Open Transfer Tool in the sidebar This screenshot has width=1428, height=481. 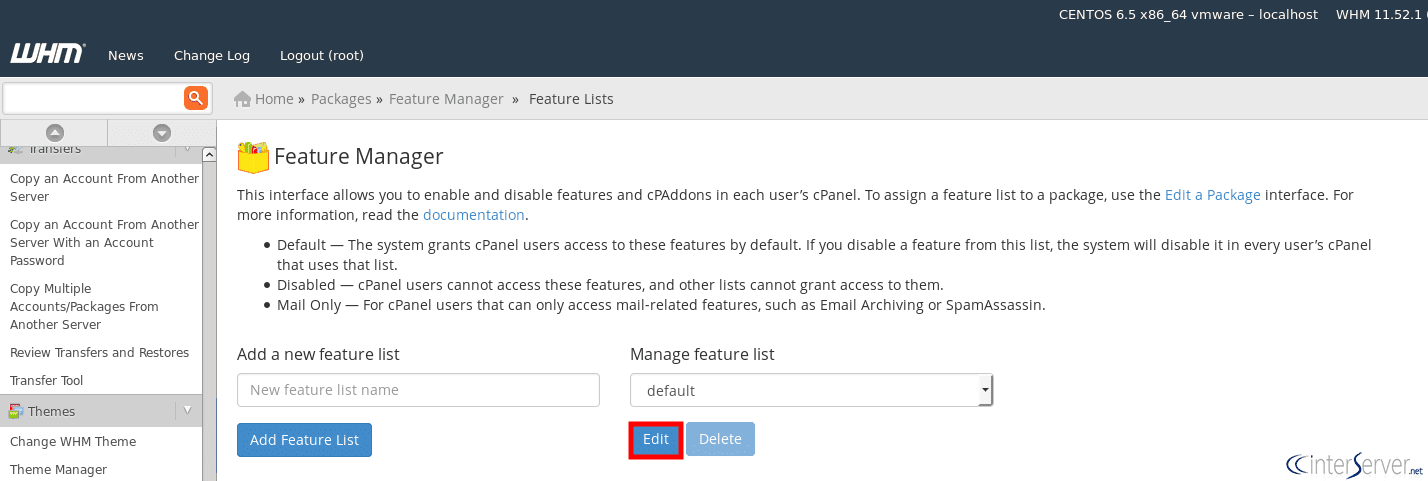click(x=47, y=380)
